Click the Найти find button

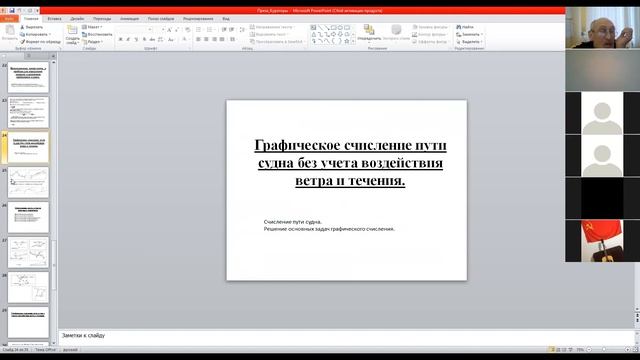point(465,27)
